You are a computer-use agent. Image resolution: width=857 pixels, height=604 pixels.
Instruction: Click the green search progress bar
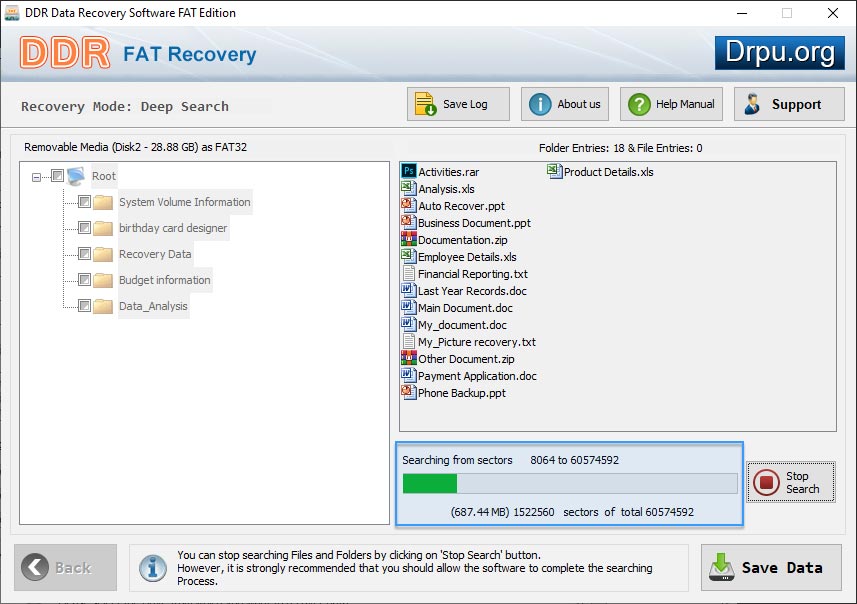570,484
